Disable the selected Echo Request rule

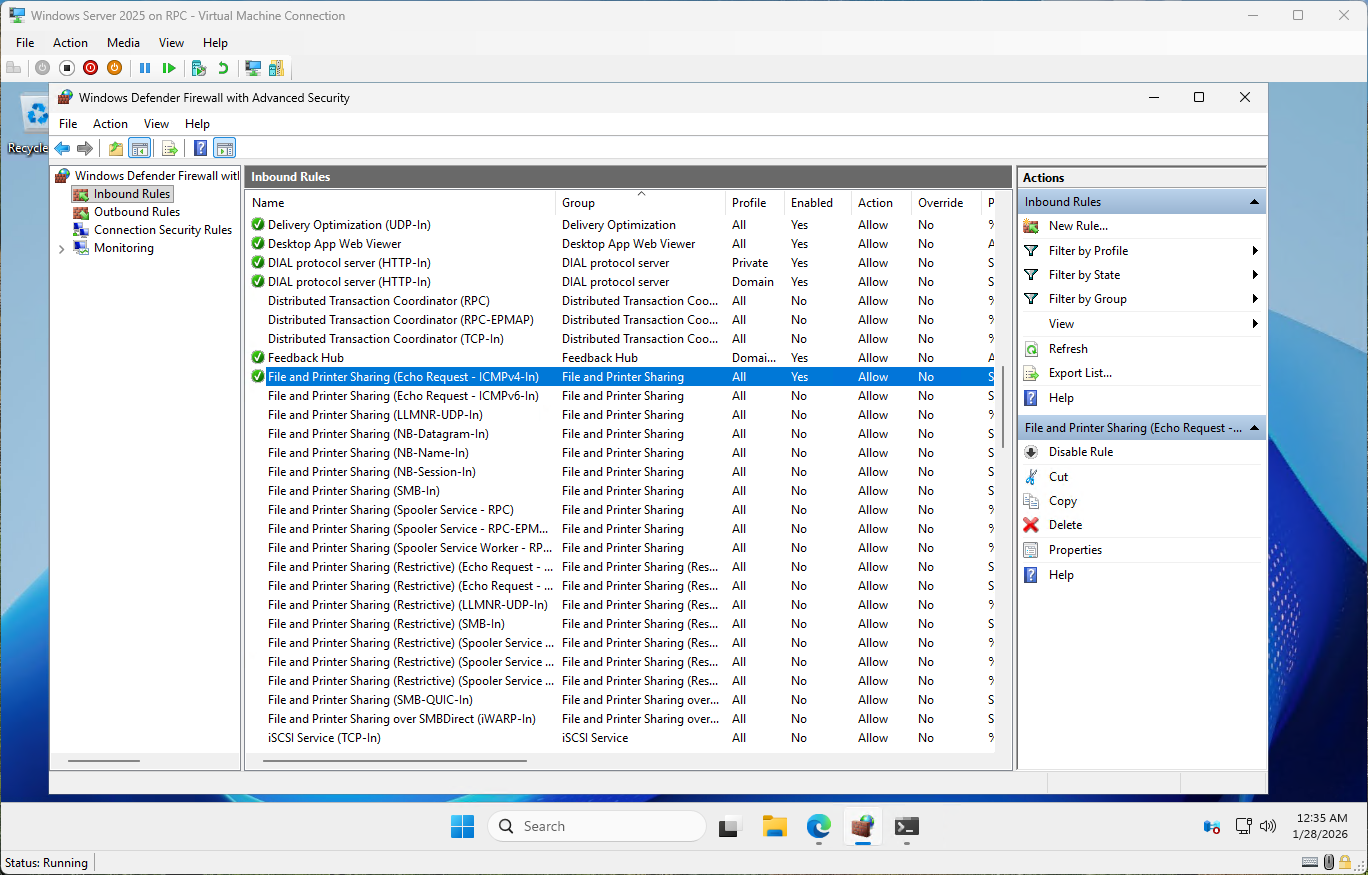coord(1080,452)
